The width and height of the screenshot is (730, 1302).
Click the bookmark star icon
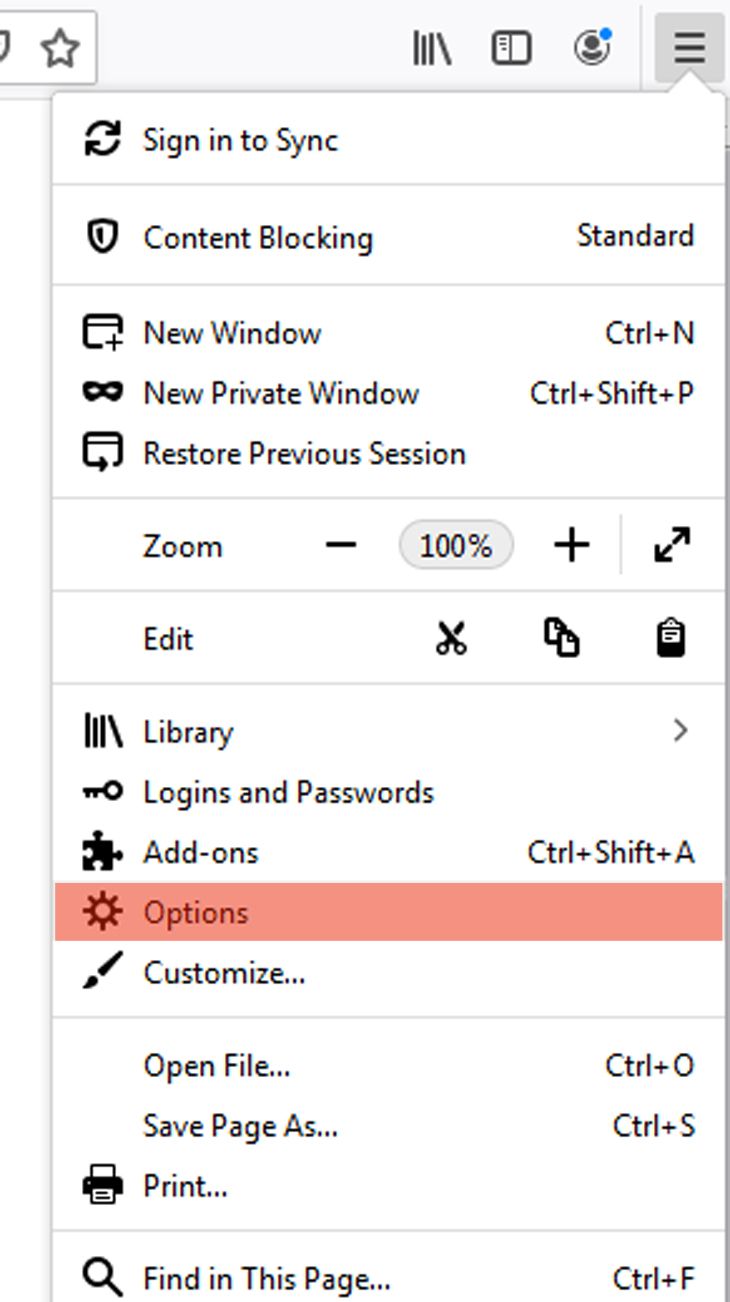[x=61, y=48]
